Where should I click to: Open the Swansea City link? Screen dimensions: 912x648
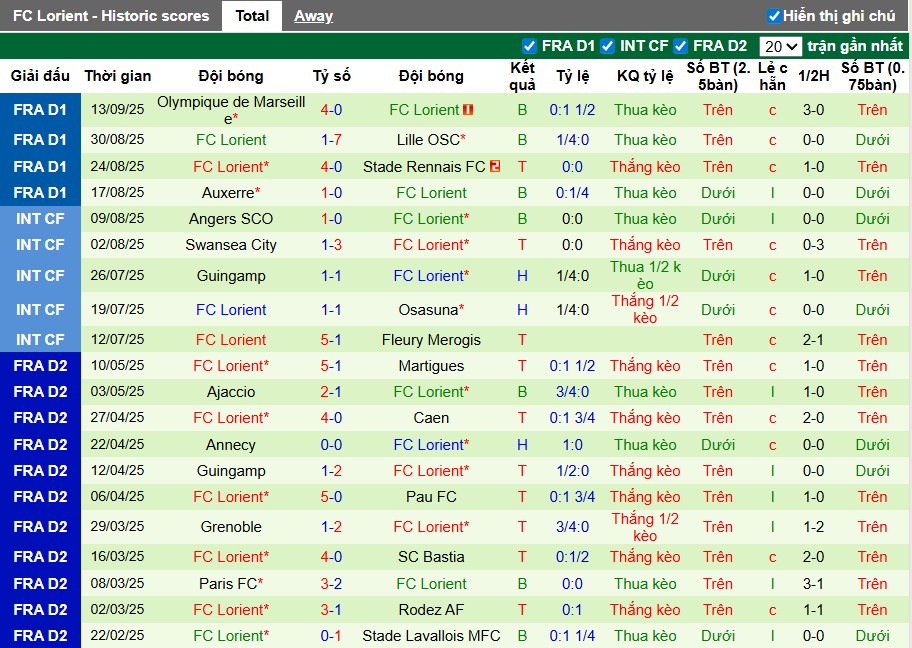230,244
